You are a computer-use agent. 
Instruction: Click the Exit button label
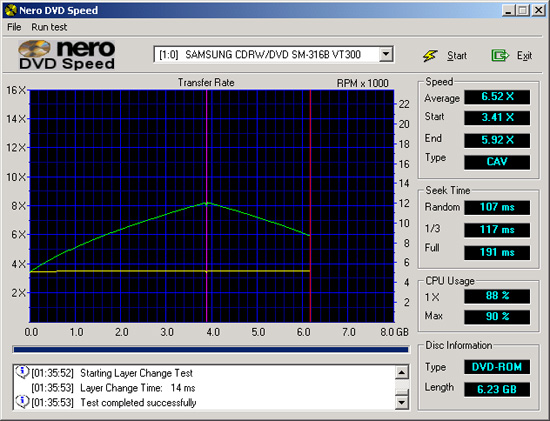pos(524,55)
